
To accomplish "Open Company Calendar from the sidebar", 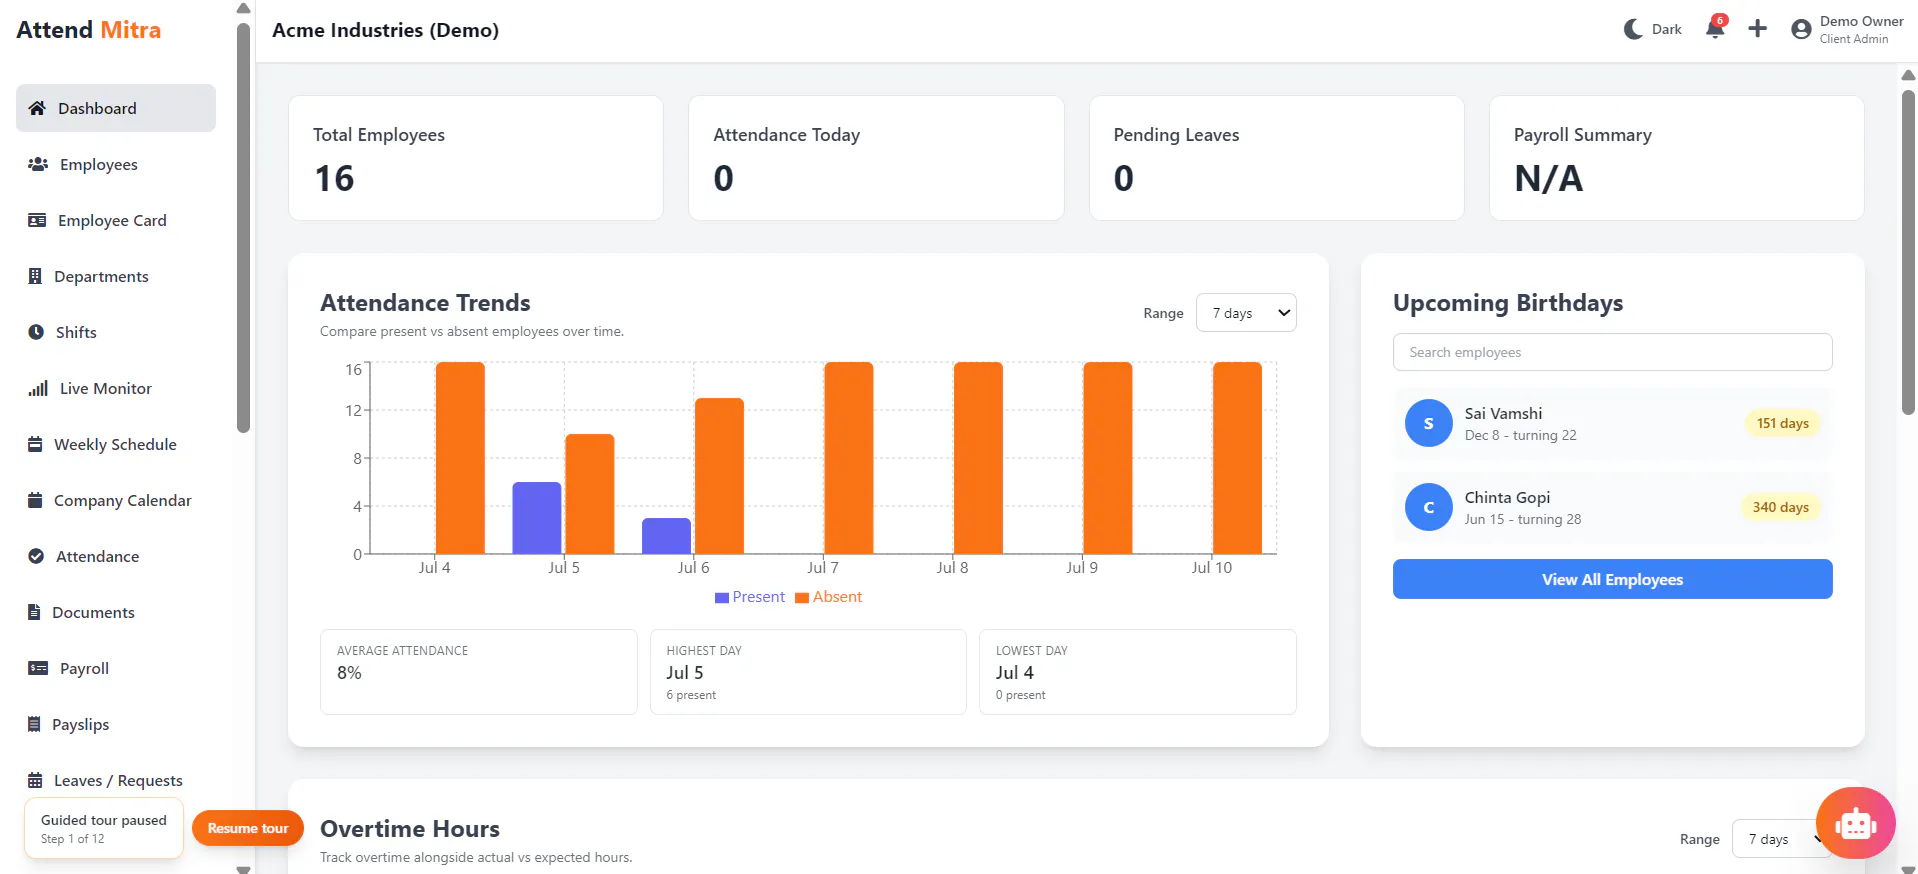I will pyautogui.click(x=116, y=500).
